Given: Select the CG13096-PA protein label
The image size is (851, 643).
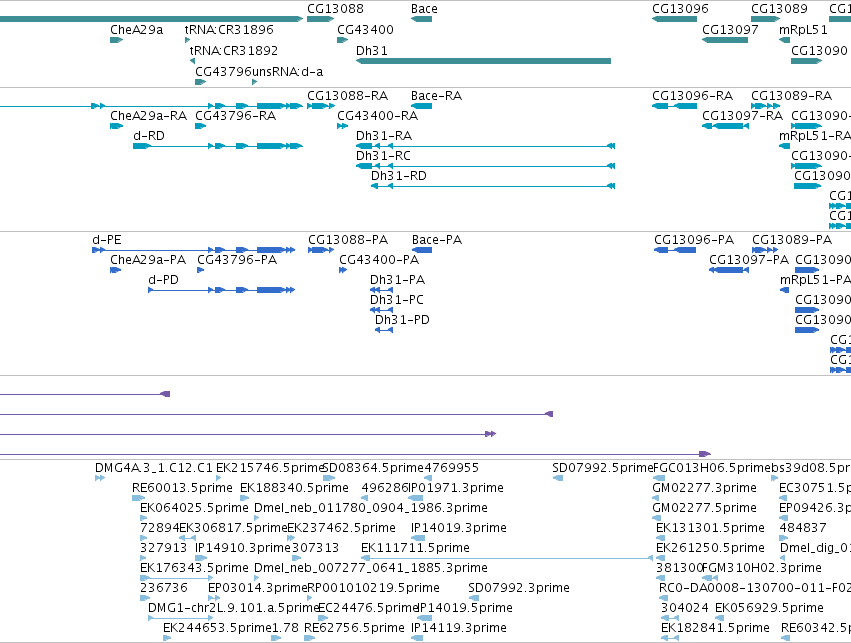Looking at the screenshot, I should [x=694, y=240].
